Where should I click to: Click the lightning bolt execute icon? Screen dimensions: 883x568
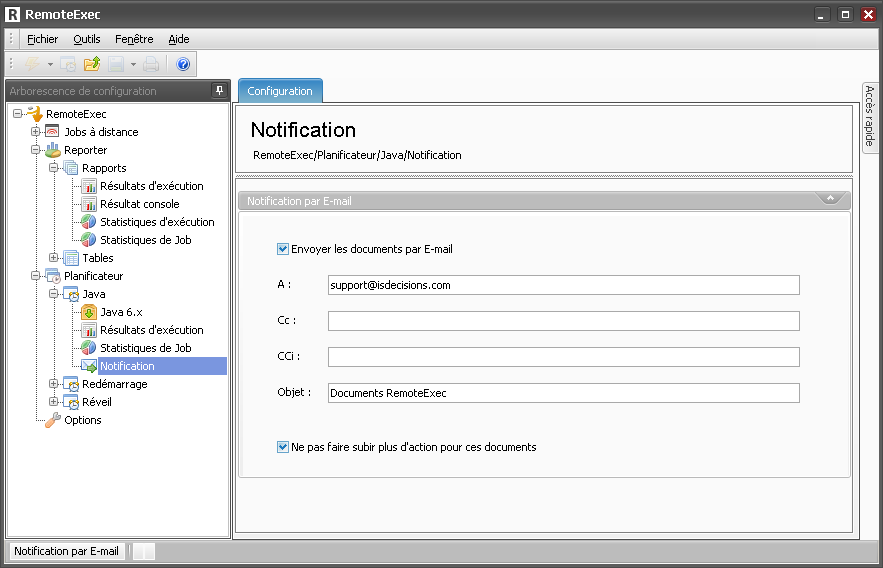click(x=32, y=64)
